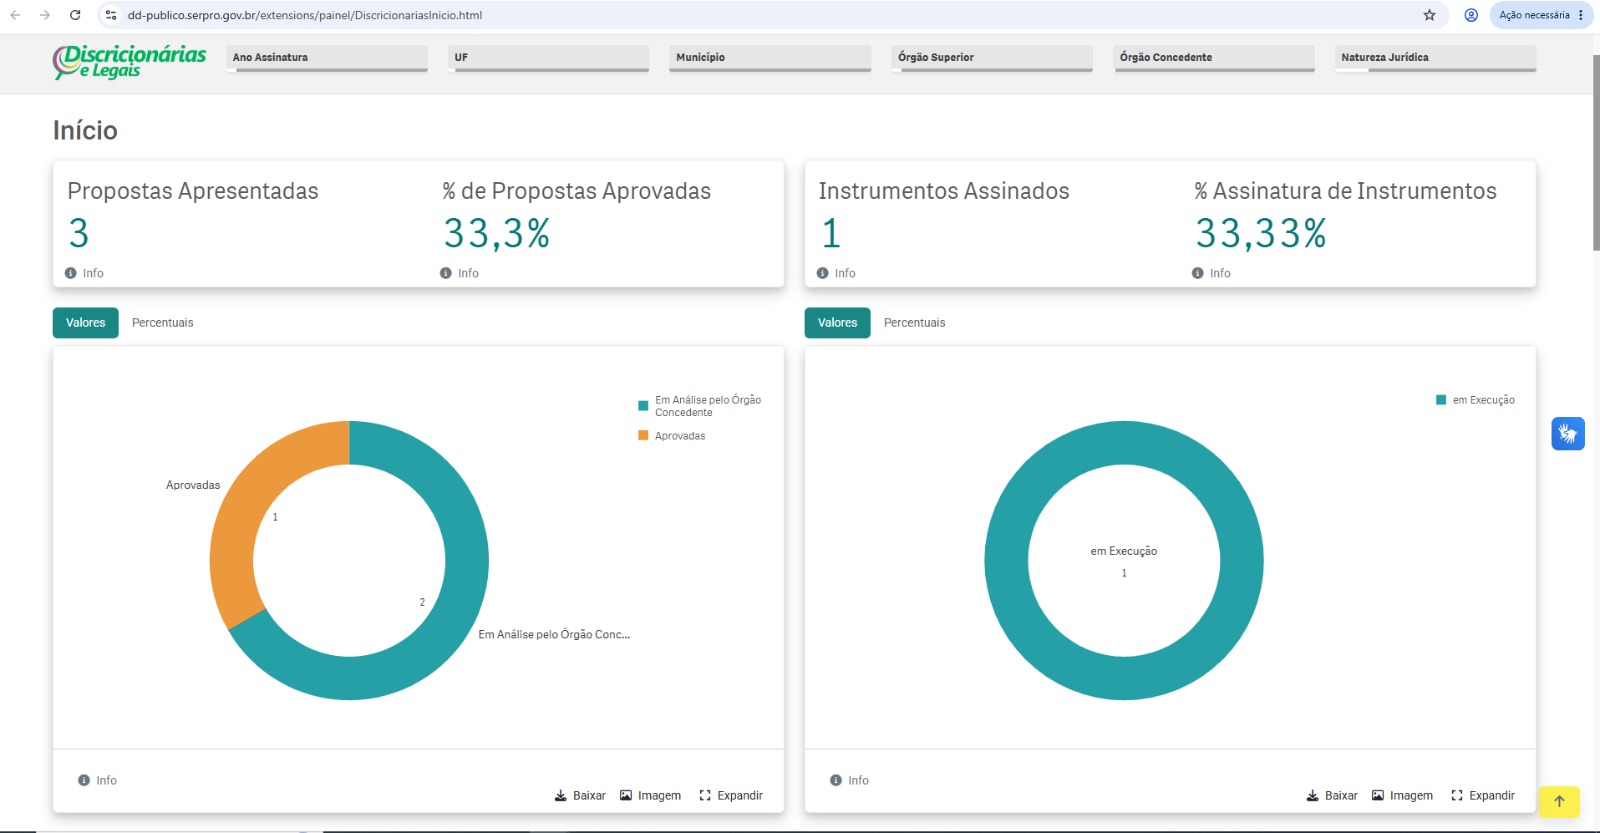This screenshot has width=1600, height=833.
Task: Go back using browser back arrow
Action: tap(15, 15)
